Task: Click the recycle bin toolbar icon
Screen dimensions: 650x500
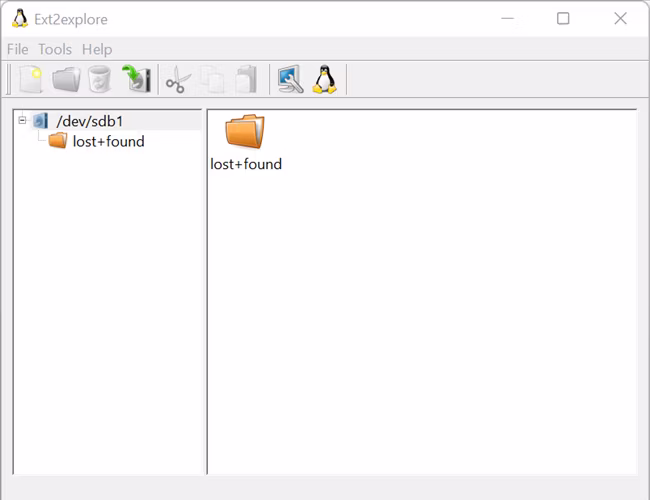Action: 100,79
